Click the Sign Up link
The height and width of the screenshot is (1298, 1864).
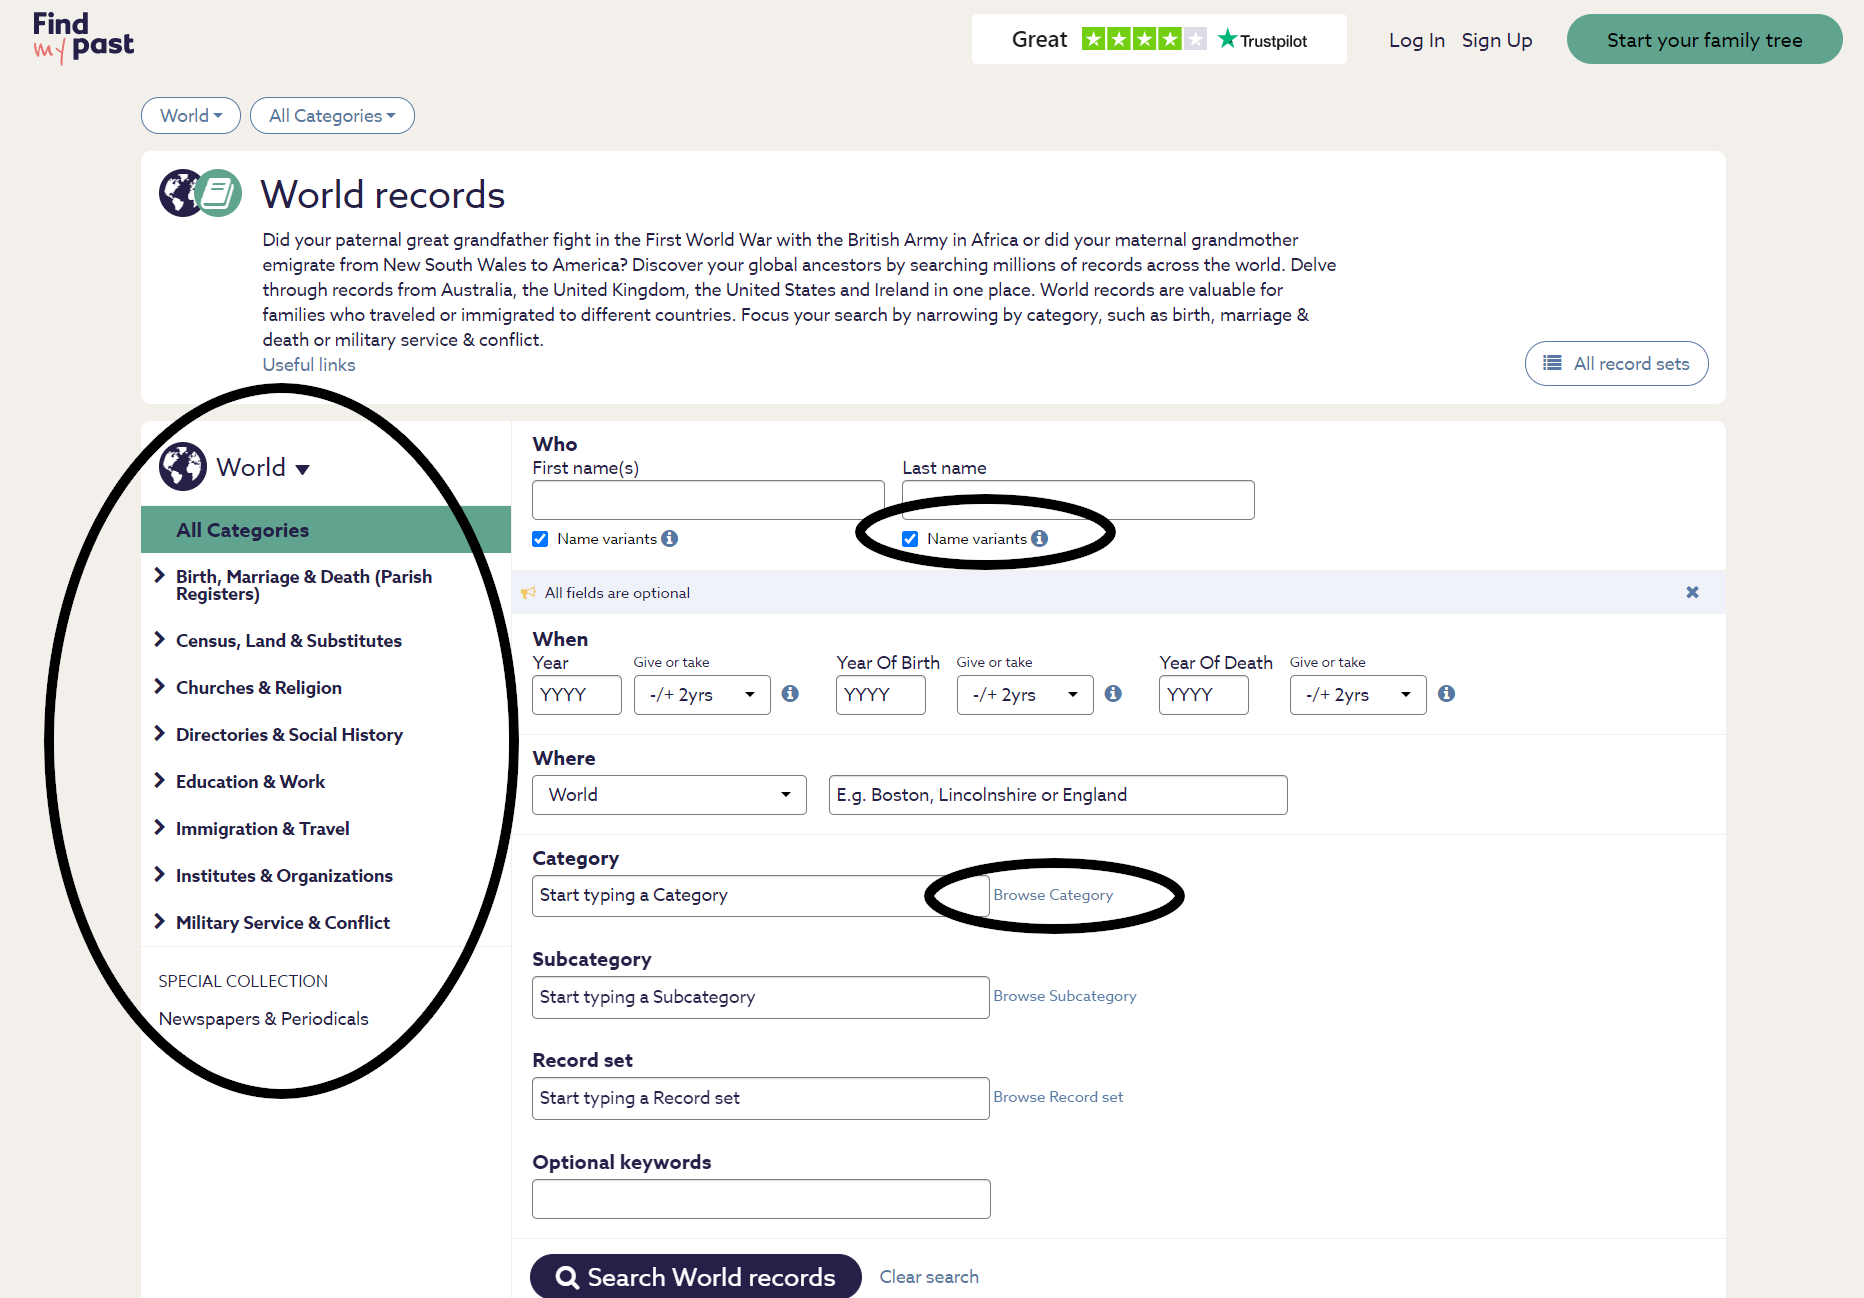click(1497, 40)
